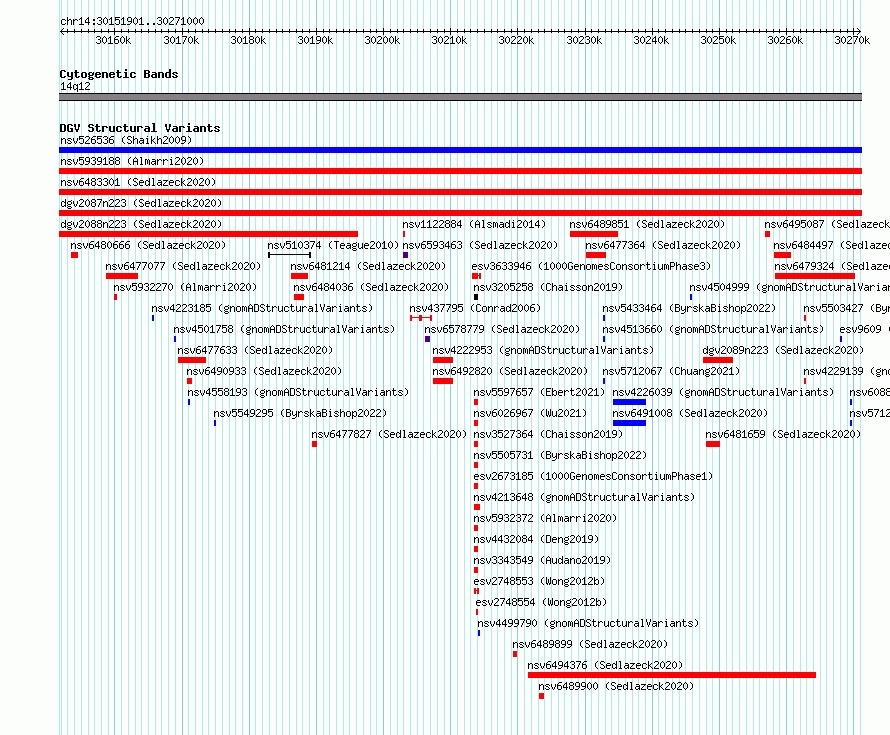Click label nsv6481659 (Sedlazeck2020)
The image size is (890, 735).
click(x=783, y=434)
